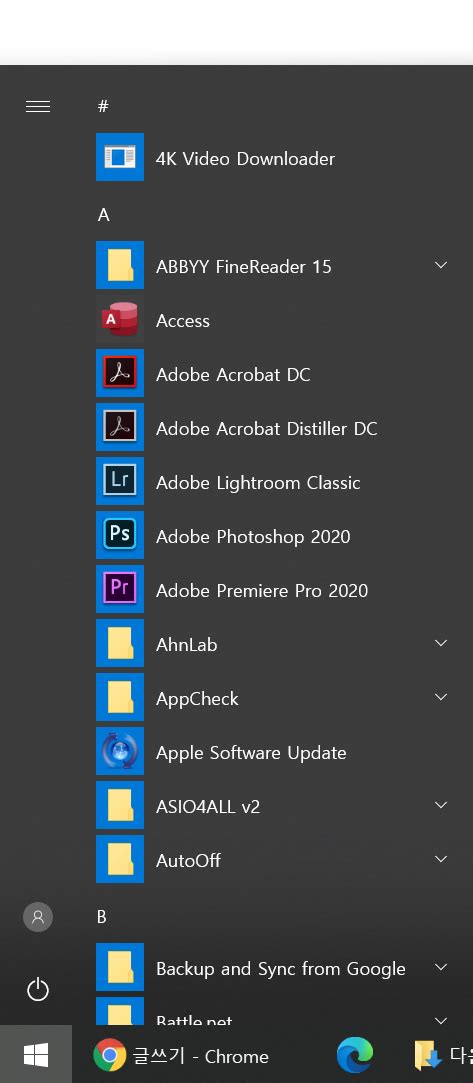This screenshot has width=473, height=1083.
Task: Launch Access from its red icon
Action: [119, 320]
